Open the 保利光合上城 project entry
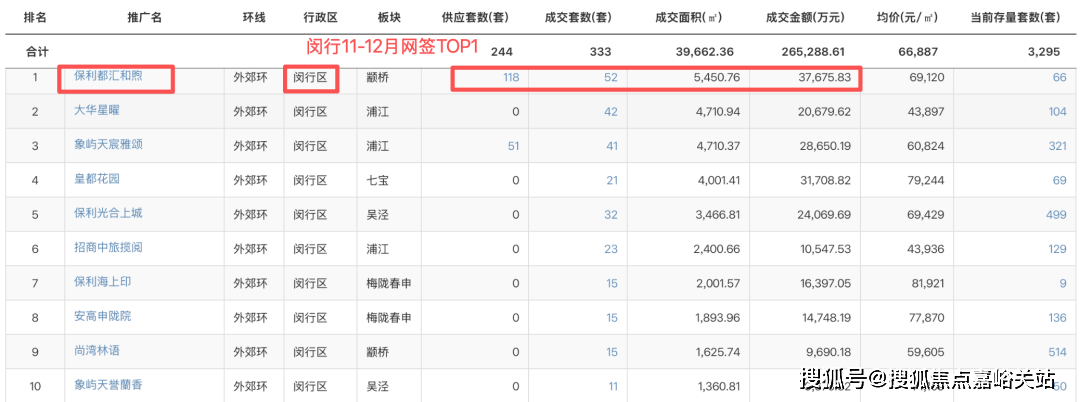Image resolution: width=1080 pixels, height=402 pixels. click(x=108, y=213)
